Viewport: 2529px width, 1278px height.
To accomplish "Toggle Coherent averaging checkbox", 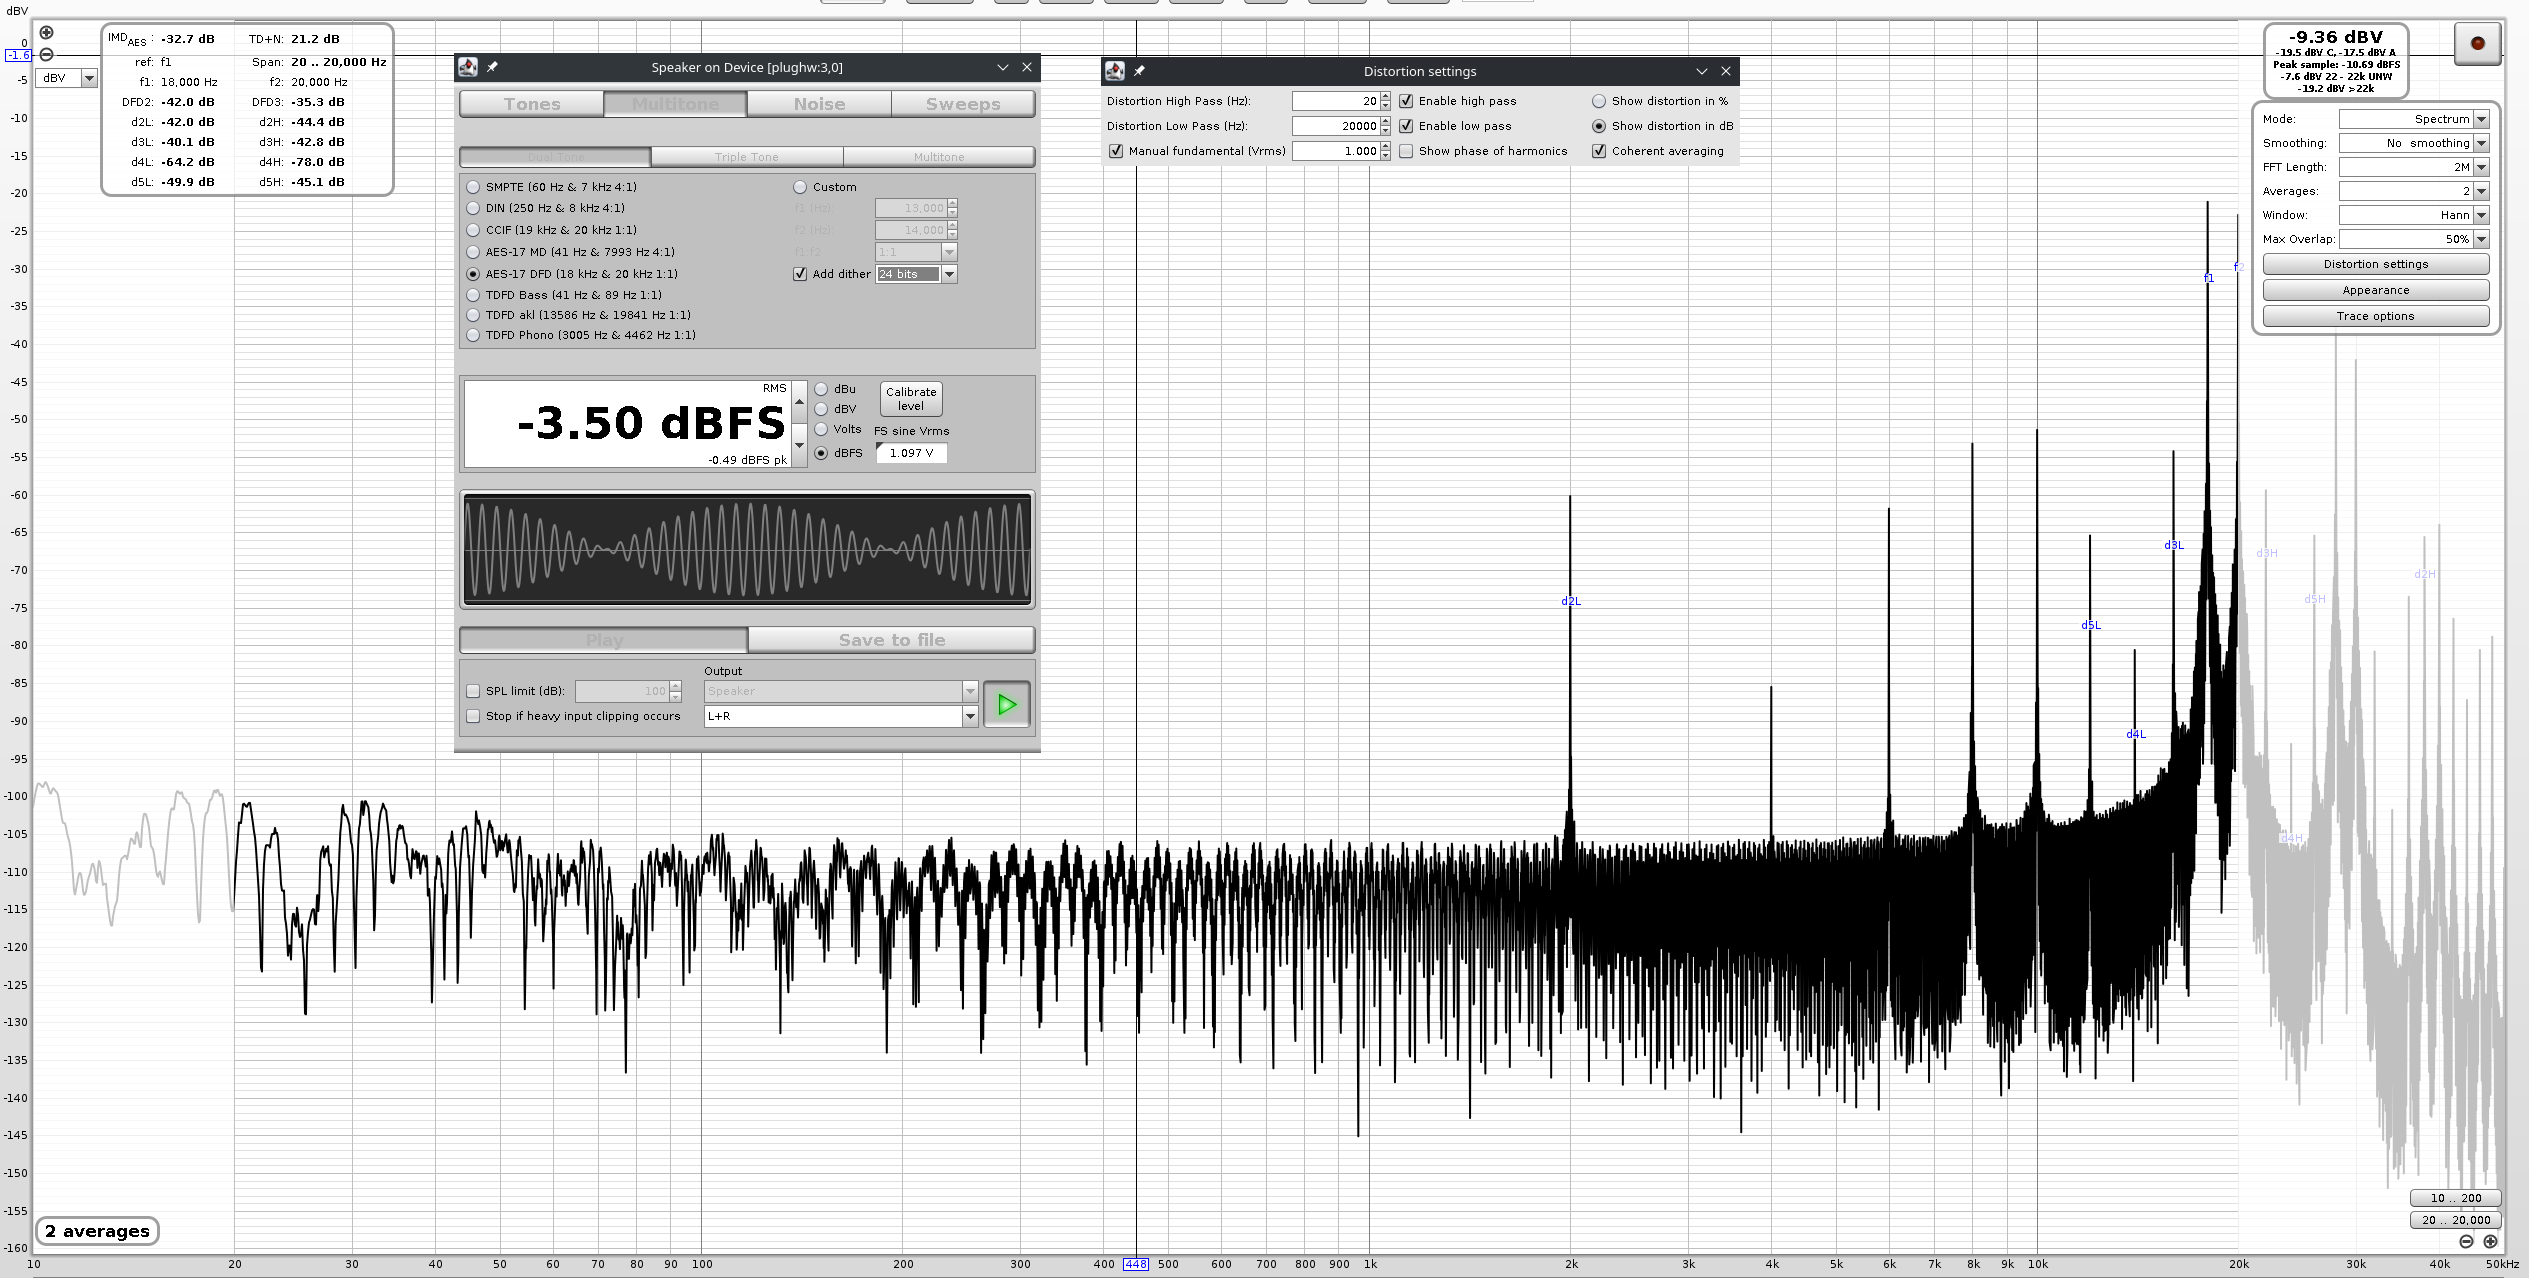I will (x=1599, y=151).
